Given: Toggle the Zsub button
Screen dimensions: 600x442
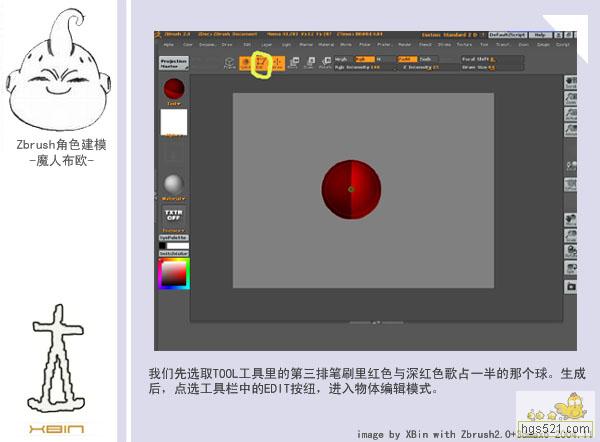Looking at the screenshot, I should coord(426,59).
